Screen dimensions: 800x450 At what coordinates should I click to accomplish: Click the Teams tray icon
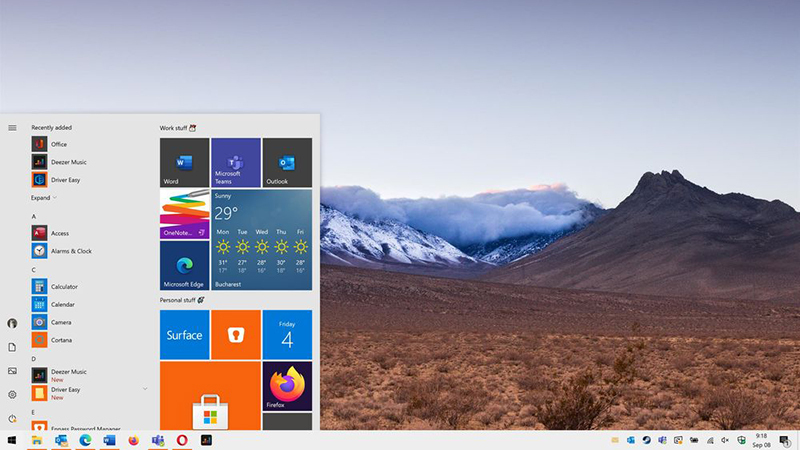coord(662,440)
